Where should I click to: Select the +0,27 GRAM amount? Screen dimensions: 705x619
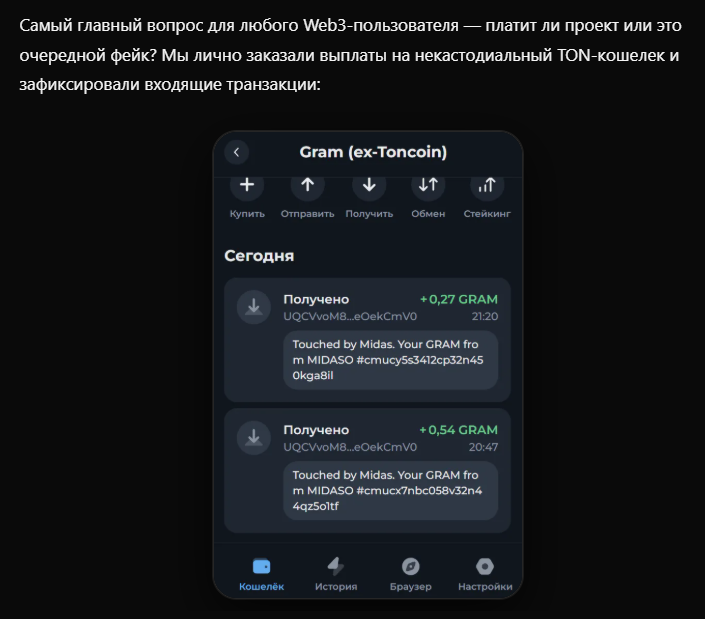(459, 299)
